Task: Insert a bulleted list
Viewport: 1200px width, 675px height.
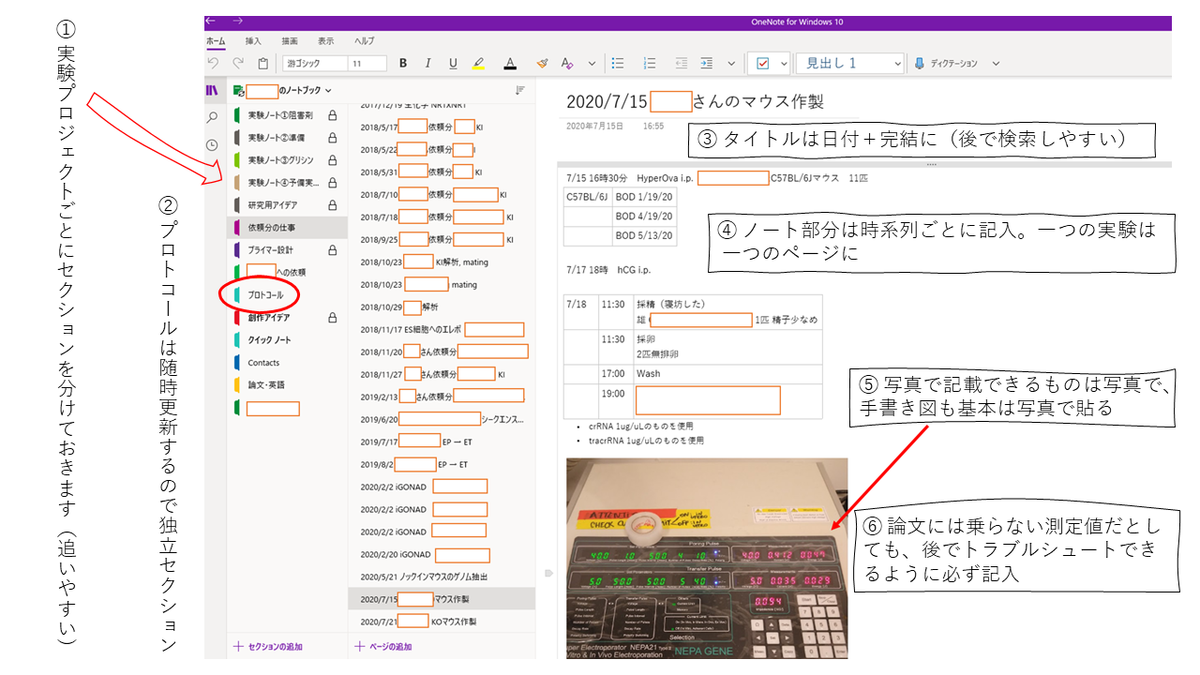Action: pyautogui.click(x=618, y=63)
